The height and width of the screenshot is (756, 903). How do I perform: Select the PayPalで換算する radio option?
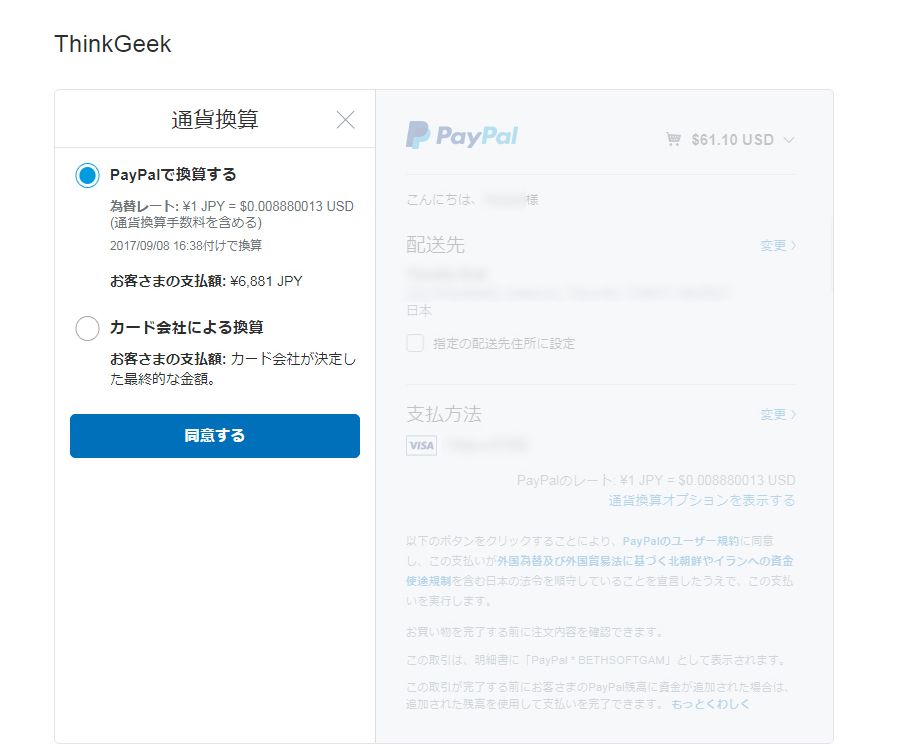88,175
